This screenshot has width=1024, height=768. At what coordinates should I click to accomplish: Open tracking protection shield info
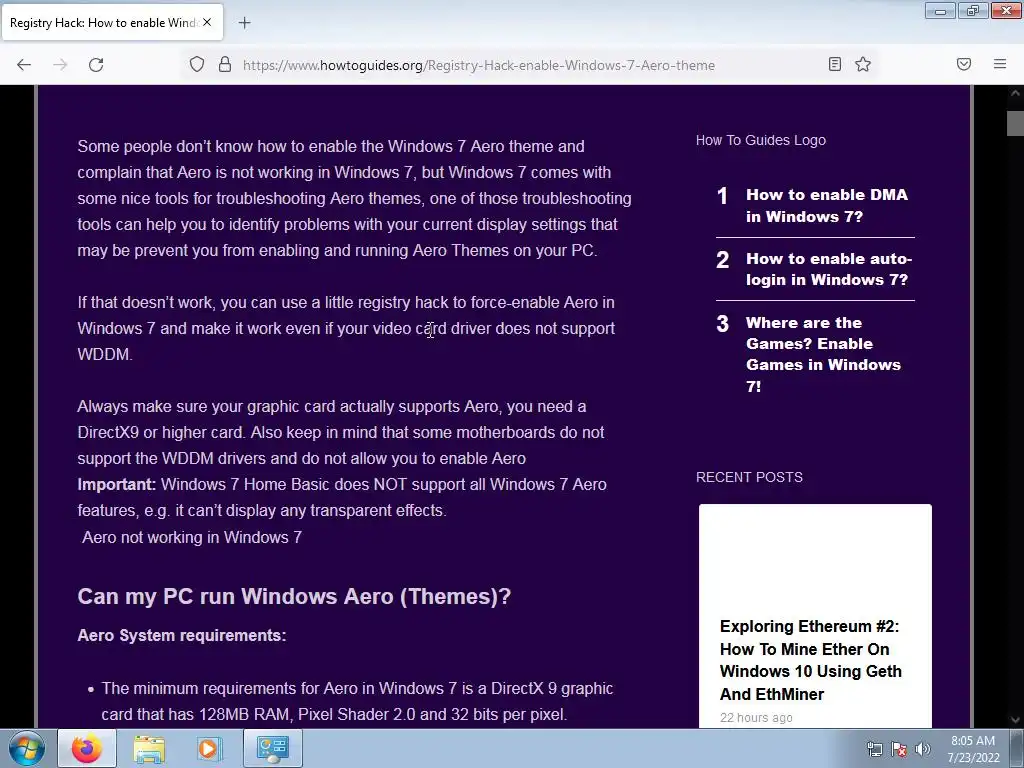[x=197, y=64]
